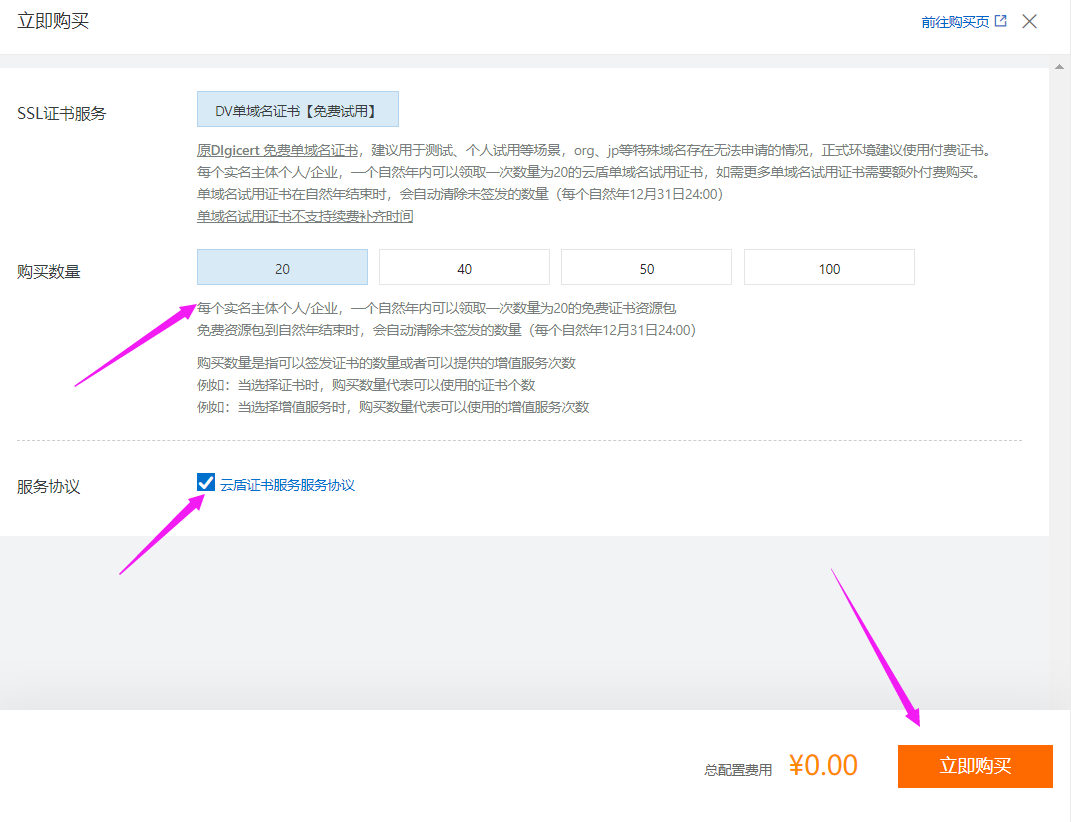Screen dimensions: 1071x822
Task: Select purchase quantity 20
Action: 282,268
